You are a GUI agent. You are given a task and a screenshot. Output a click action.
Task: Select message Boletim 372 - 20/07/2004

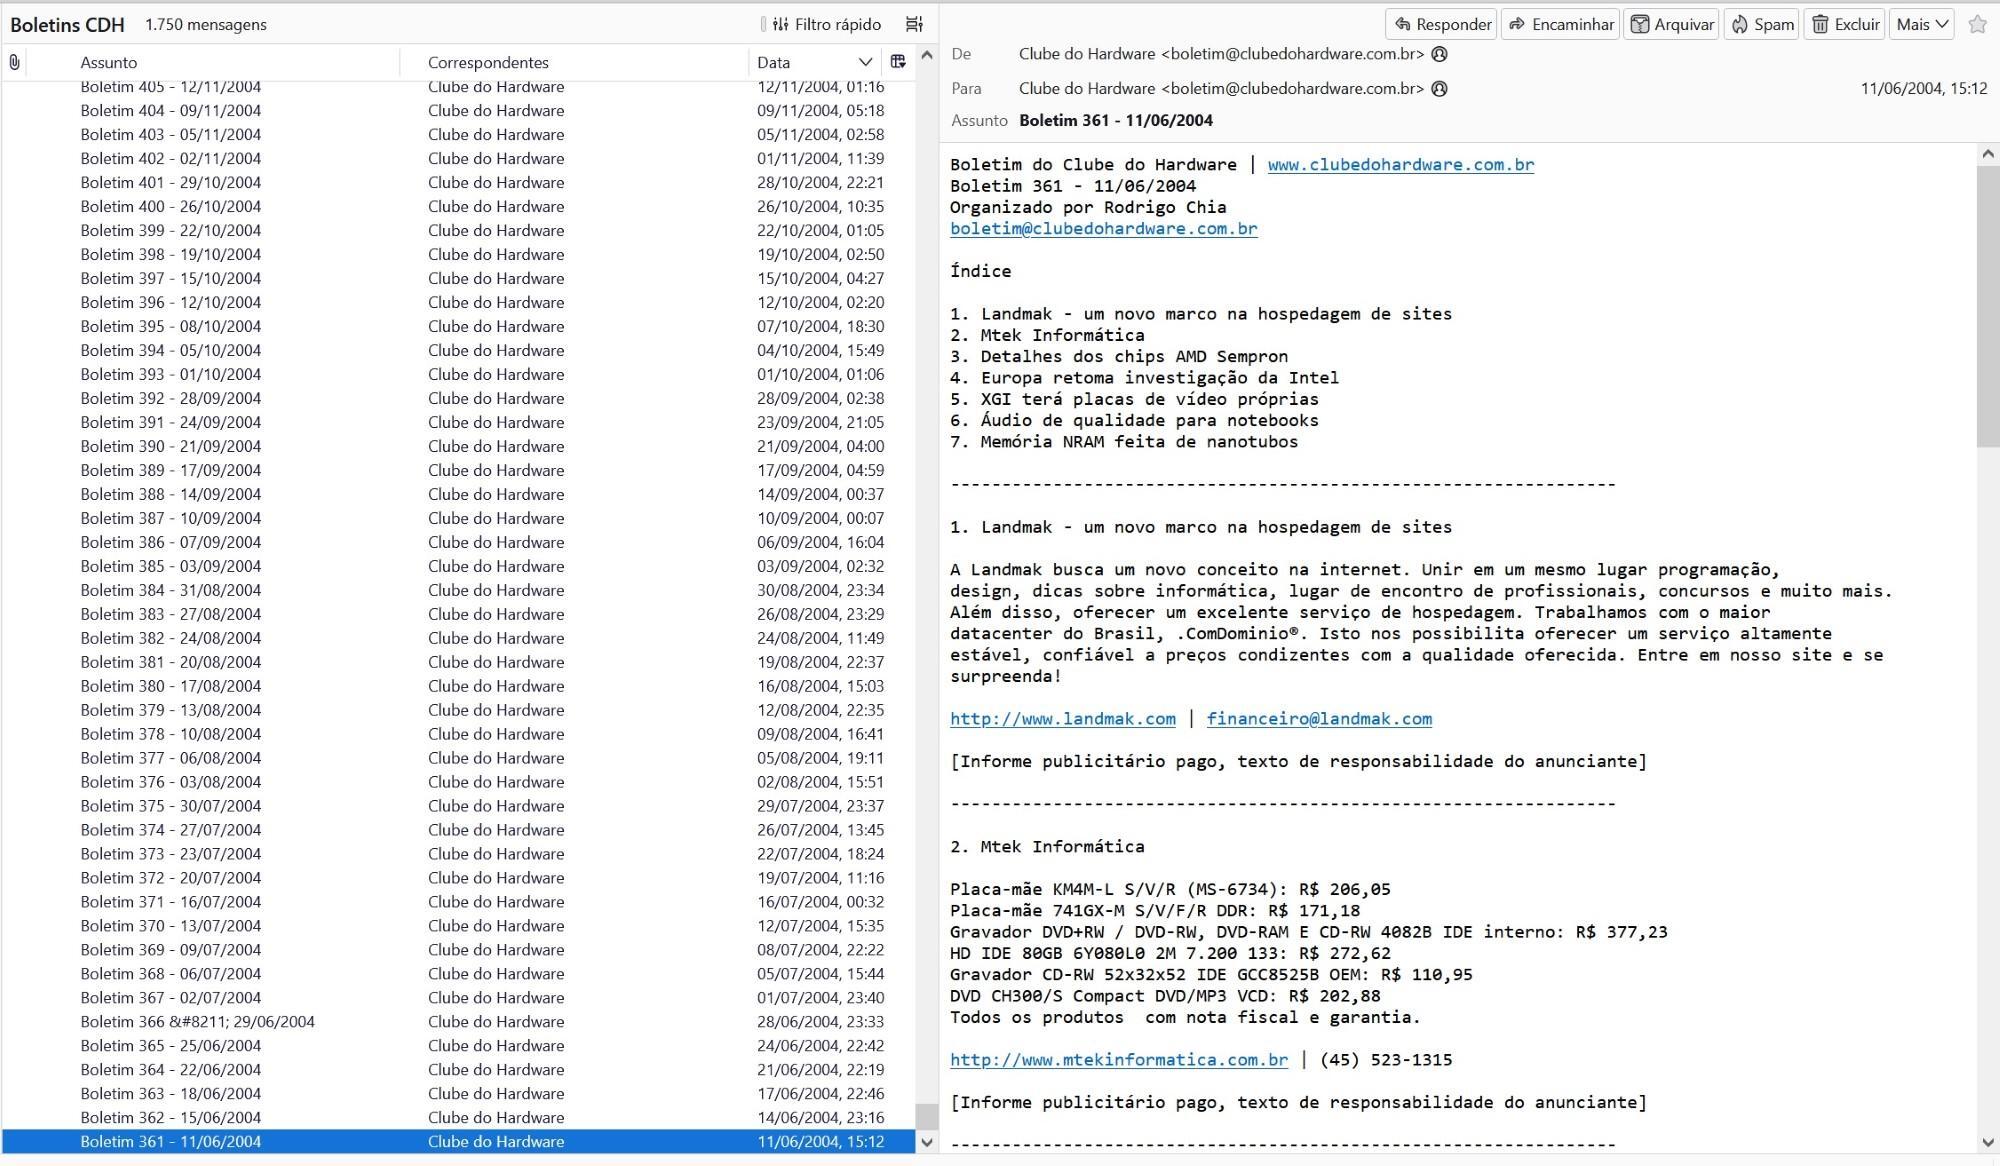click(x=458, y=879)
